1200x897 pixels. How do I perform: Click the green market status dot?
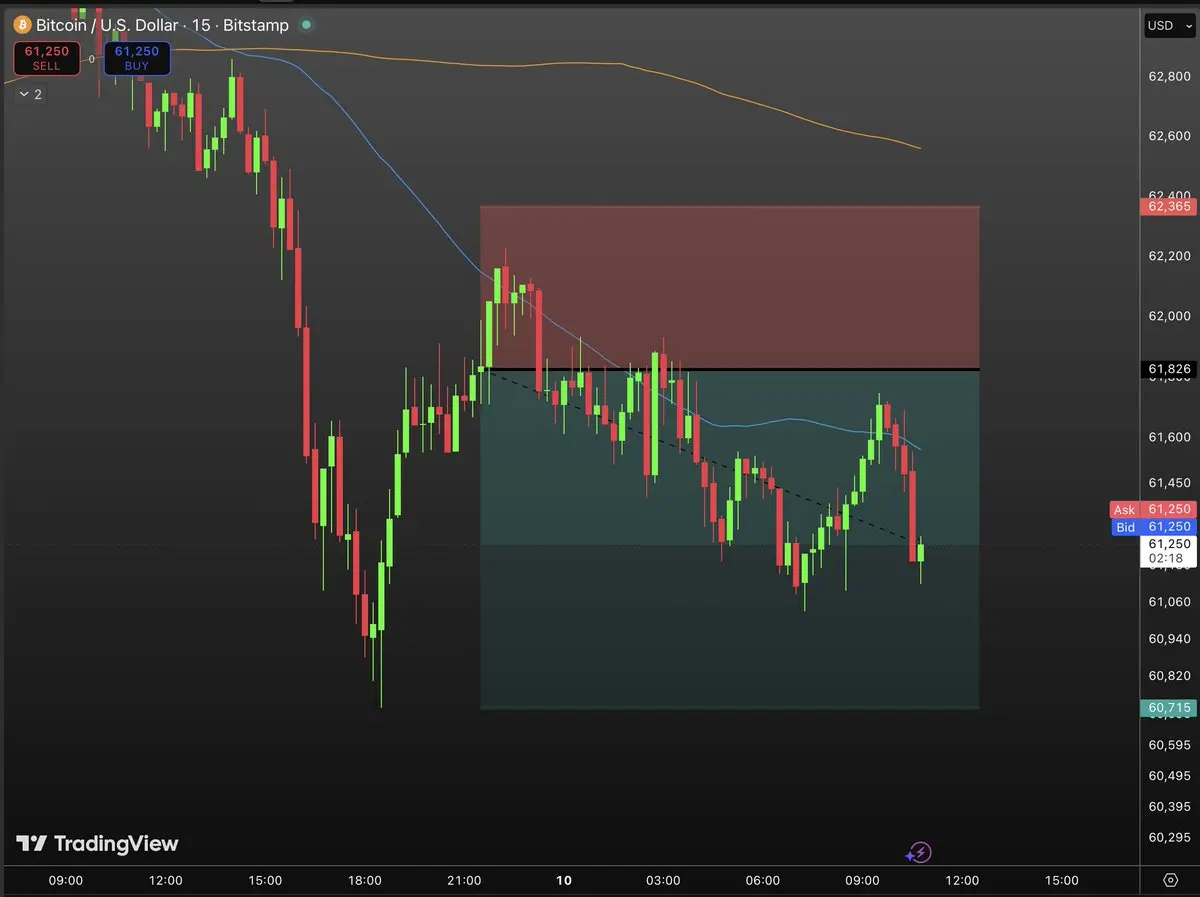pyautogui.click(x=306, y=24)
